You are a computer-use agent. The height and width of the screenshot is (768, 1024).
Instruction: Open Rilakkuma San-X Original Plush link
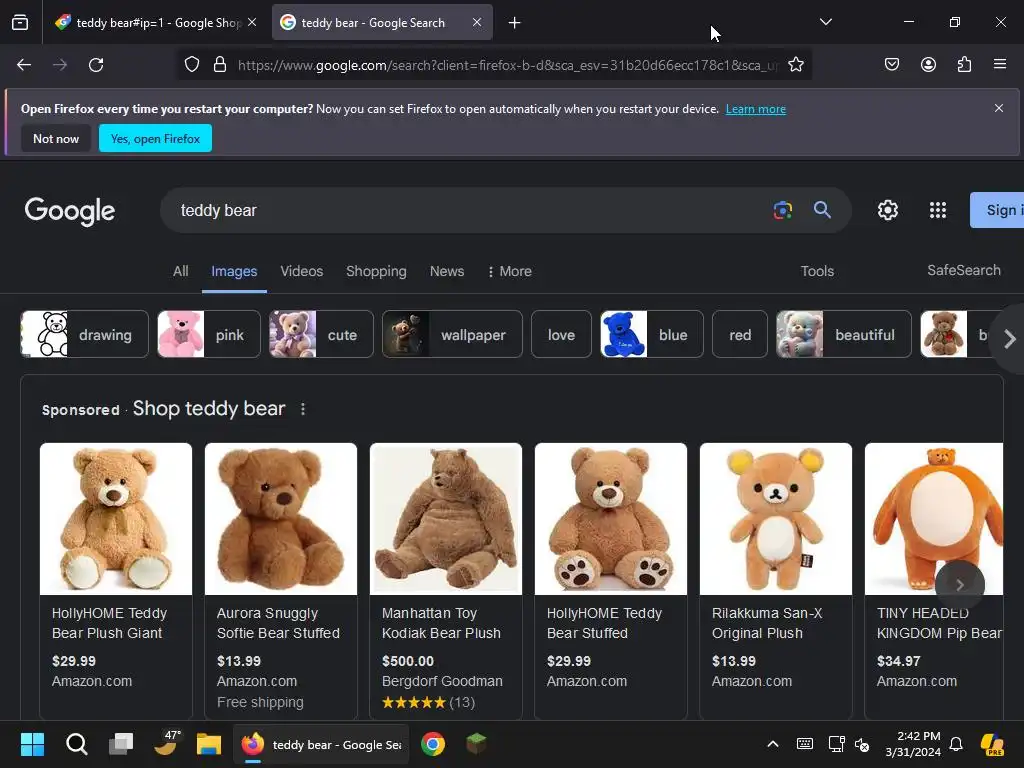(767, 623)
